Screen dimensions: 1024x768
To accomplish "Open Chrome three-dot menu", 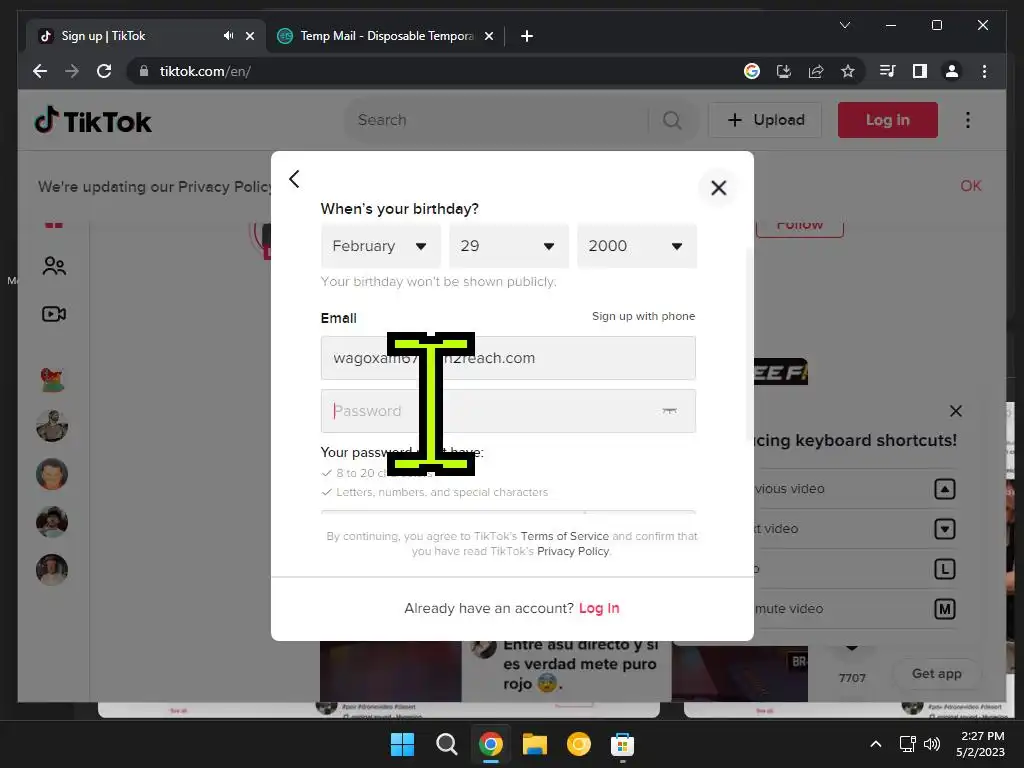I will (984, 71).
